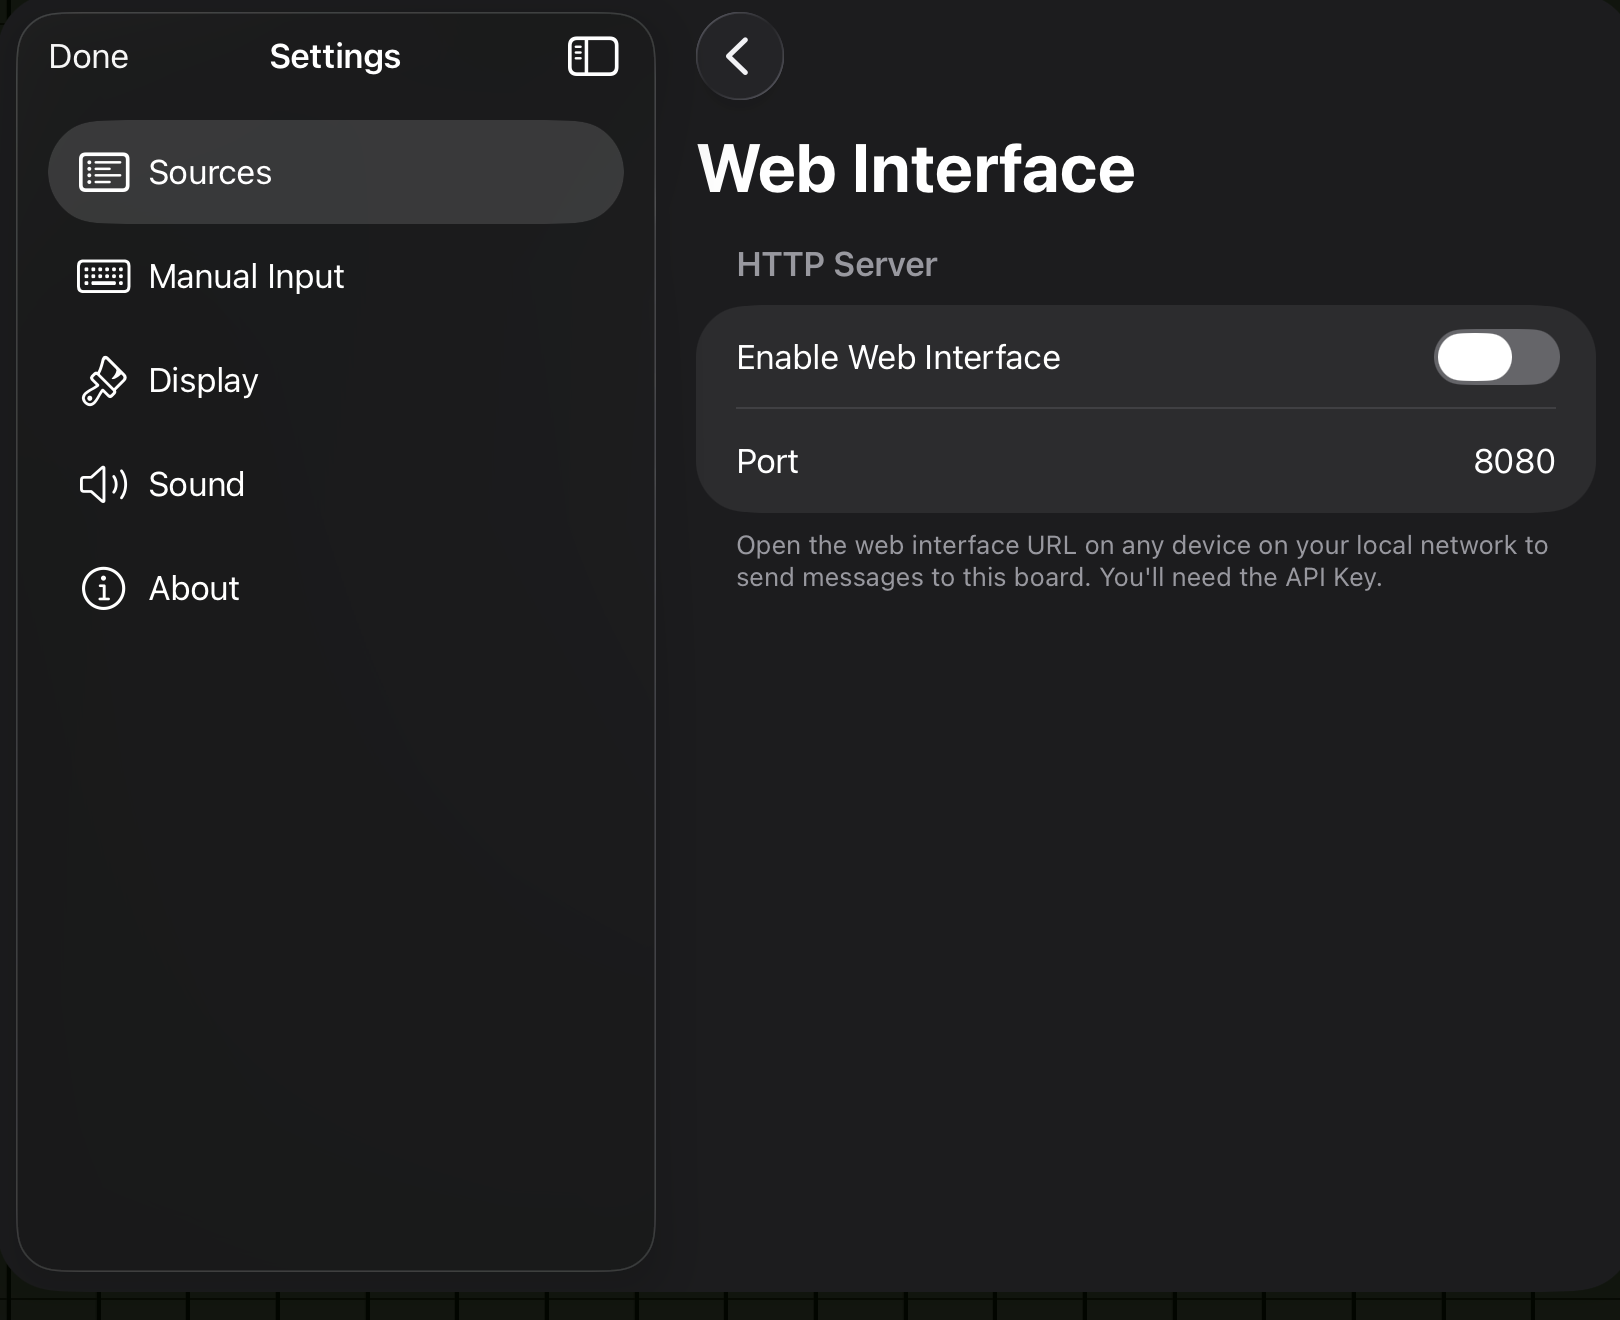Open the About info icon
Screen dimensions: 1620x1320
102,589
